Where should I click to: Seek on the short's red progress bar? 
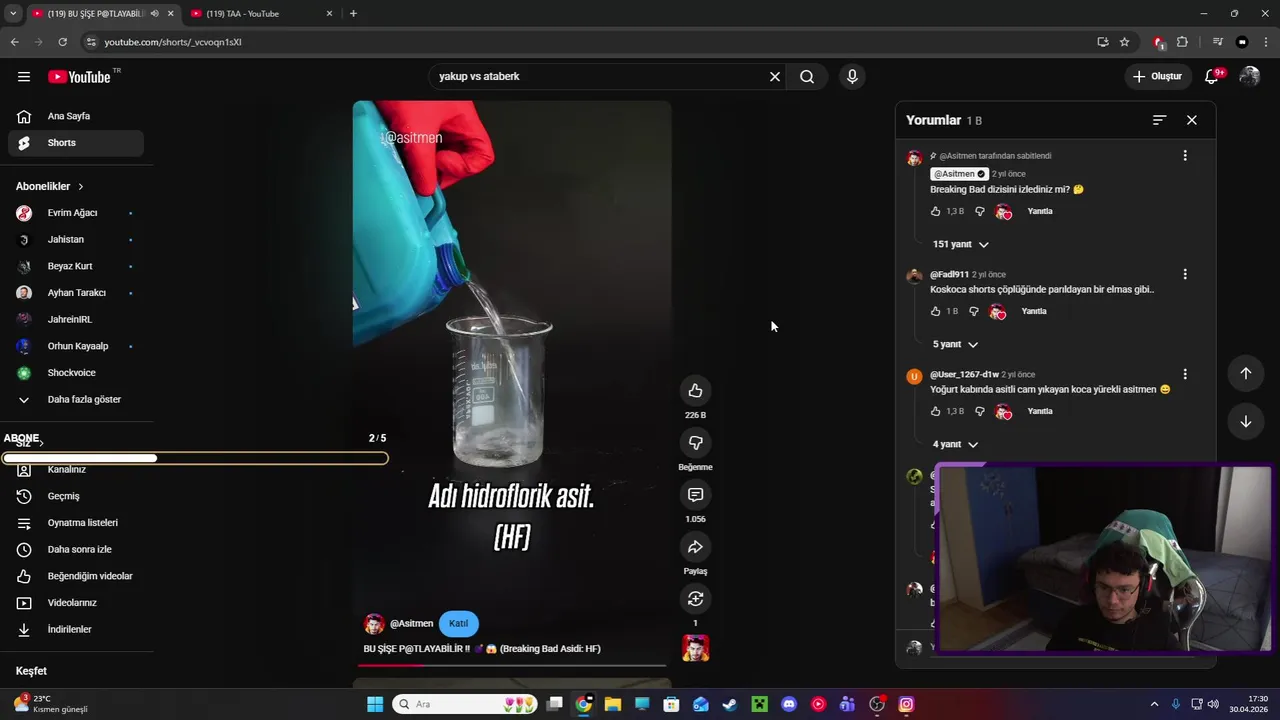(514, 664)
